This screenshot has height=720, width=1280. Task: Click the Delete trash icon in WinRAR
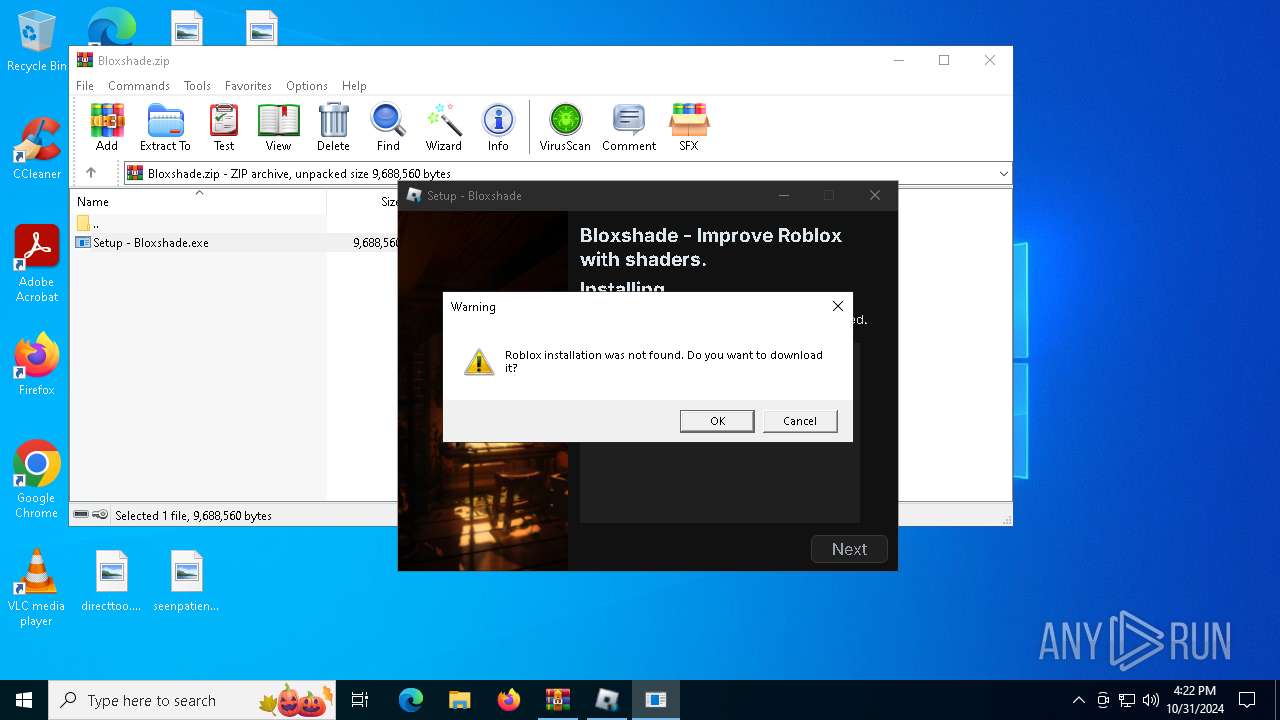tap(333, 127)
